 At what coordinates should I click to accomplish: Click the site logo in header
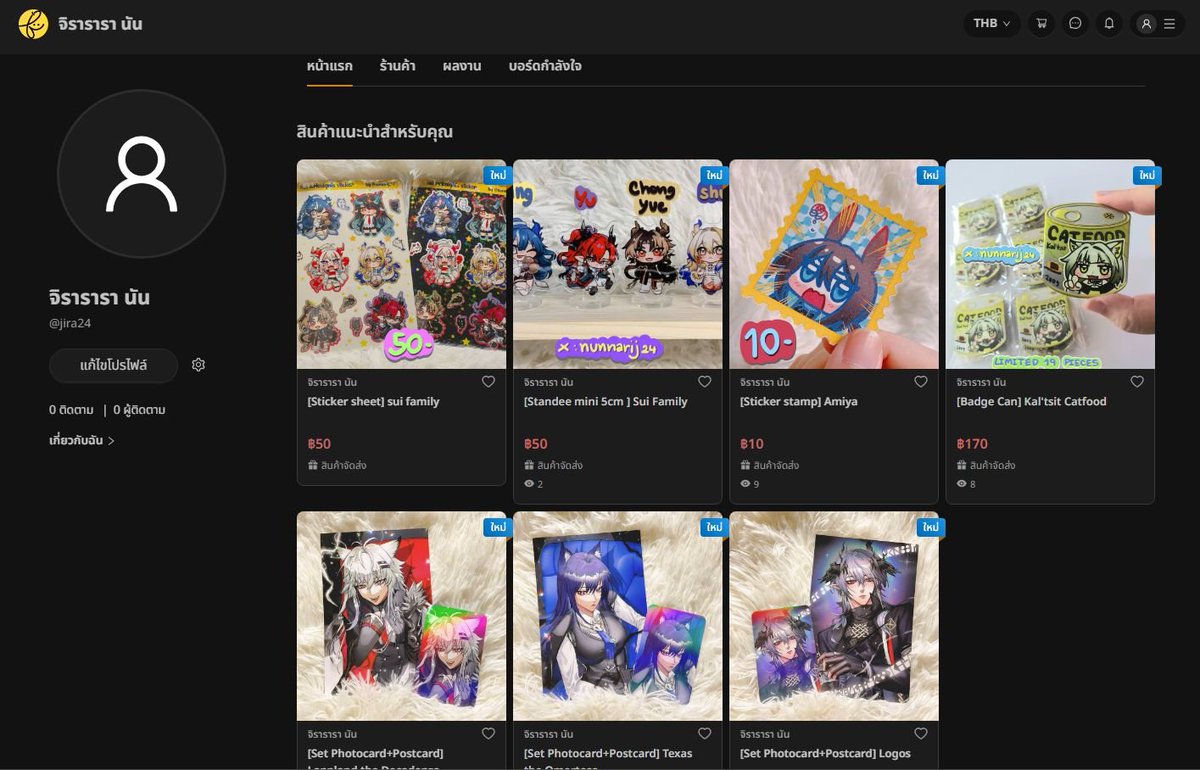tap(33, 23)
